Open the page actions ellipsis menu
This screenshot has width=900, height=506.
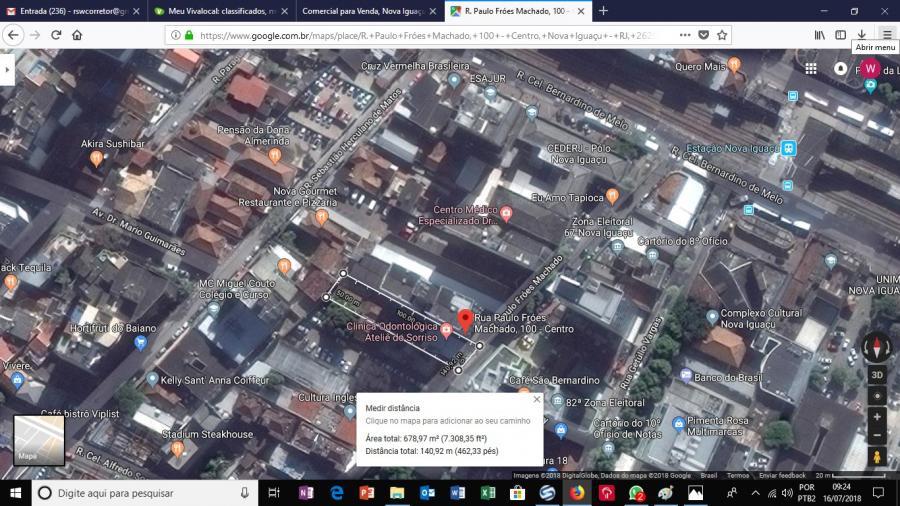[684, 34]
